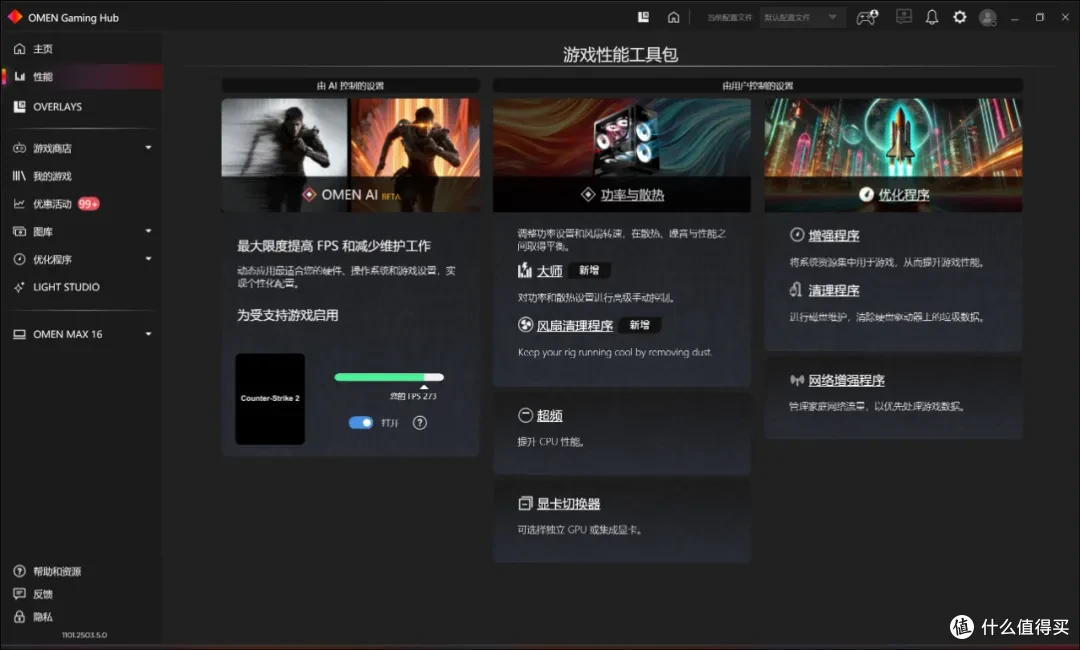
Task: Expand 游戏商店 arrow
Action: 148,147
